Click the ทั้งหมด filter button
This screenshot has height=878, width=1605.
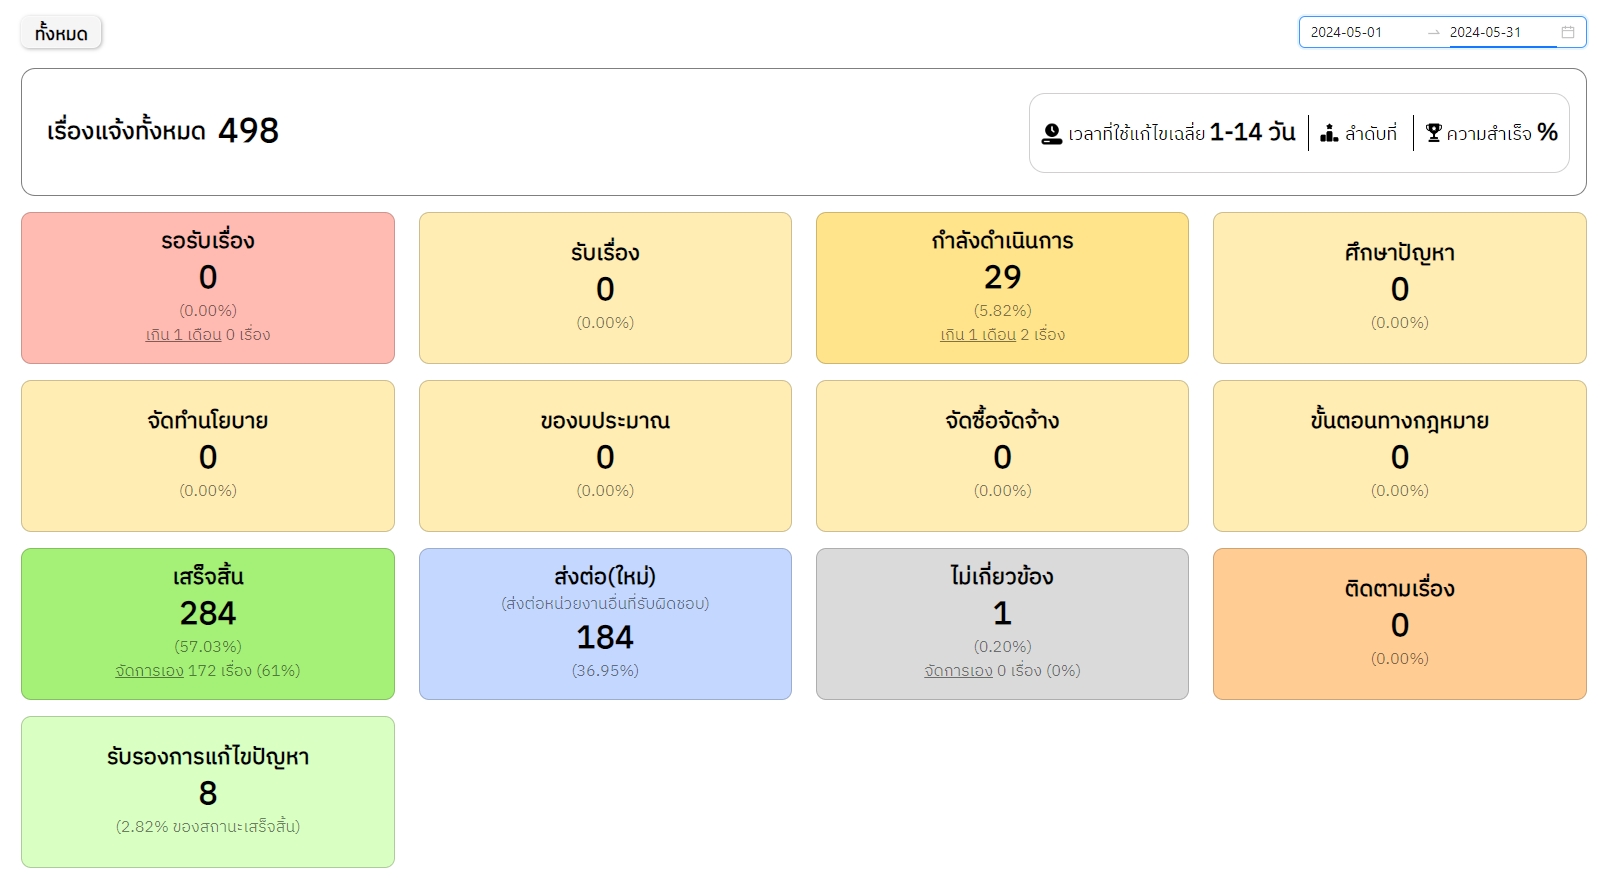[x=61, y=33]
